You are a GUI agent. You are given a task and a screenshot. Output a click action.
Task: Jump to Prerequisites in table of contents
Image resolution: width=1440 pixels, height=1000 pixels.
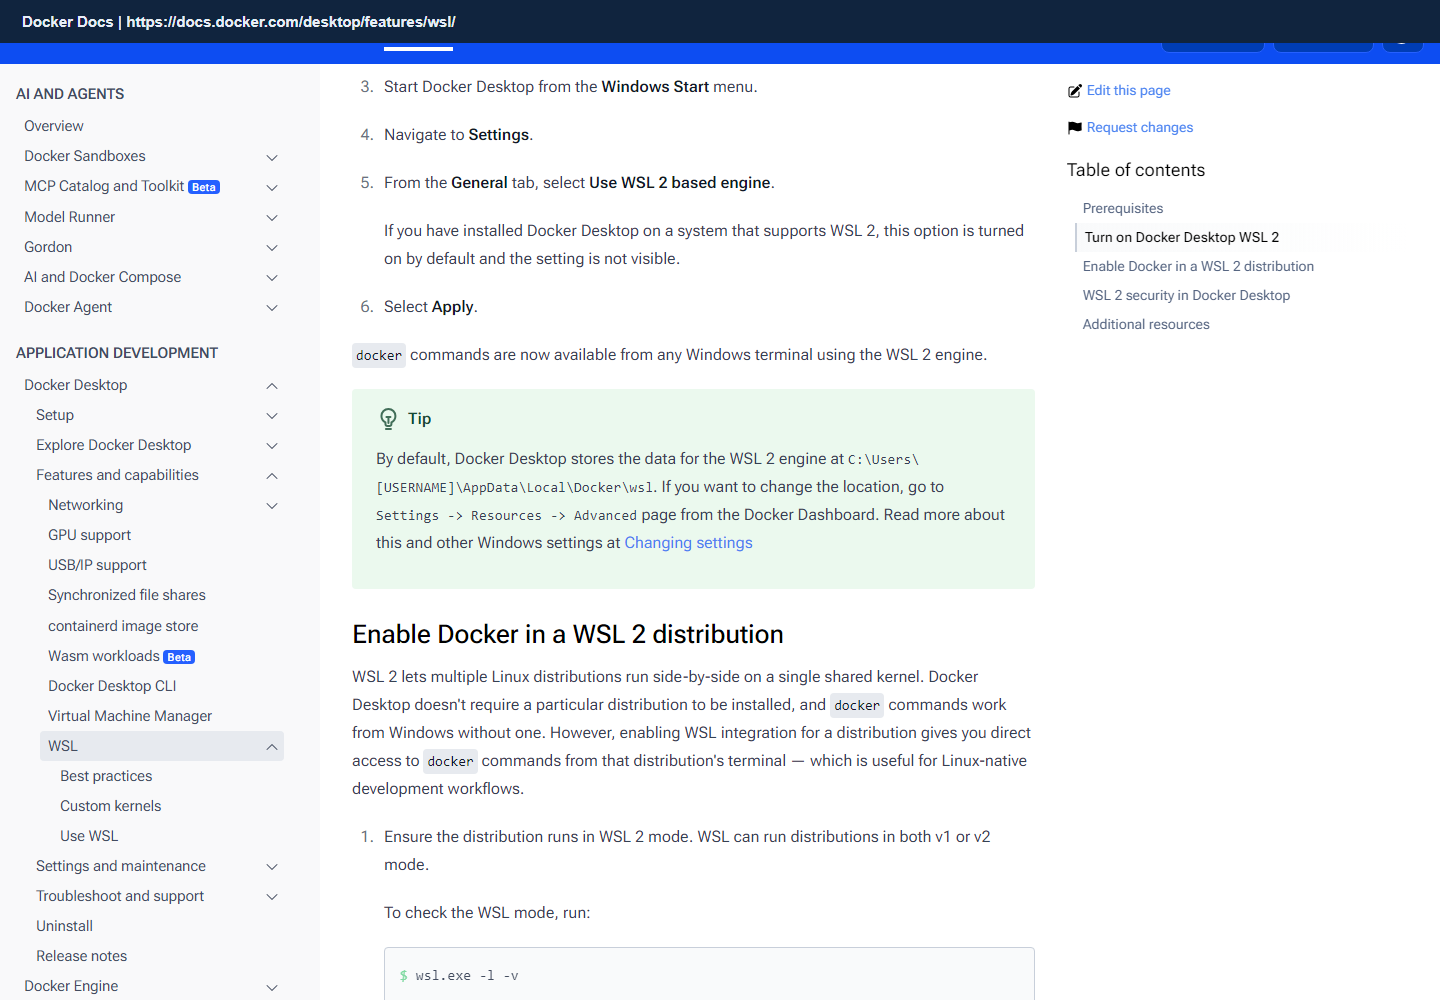1123,208
